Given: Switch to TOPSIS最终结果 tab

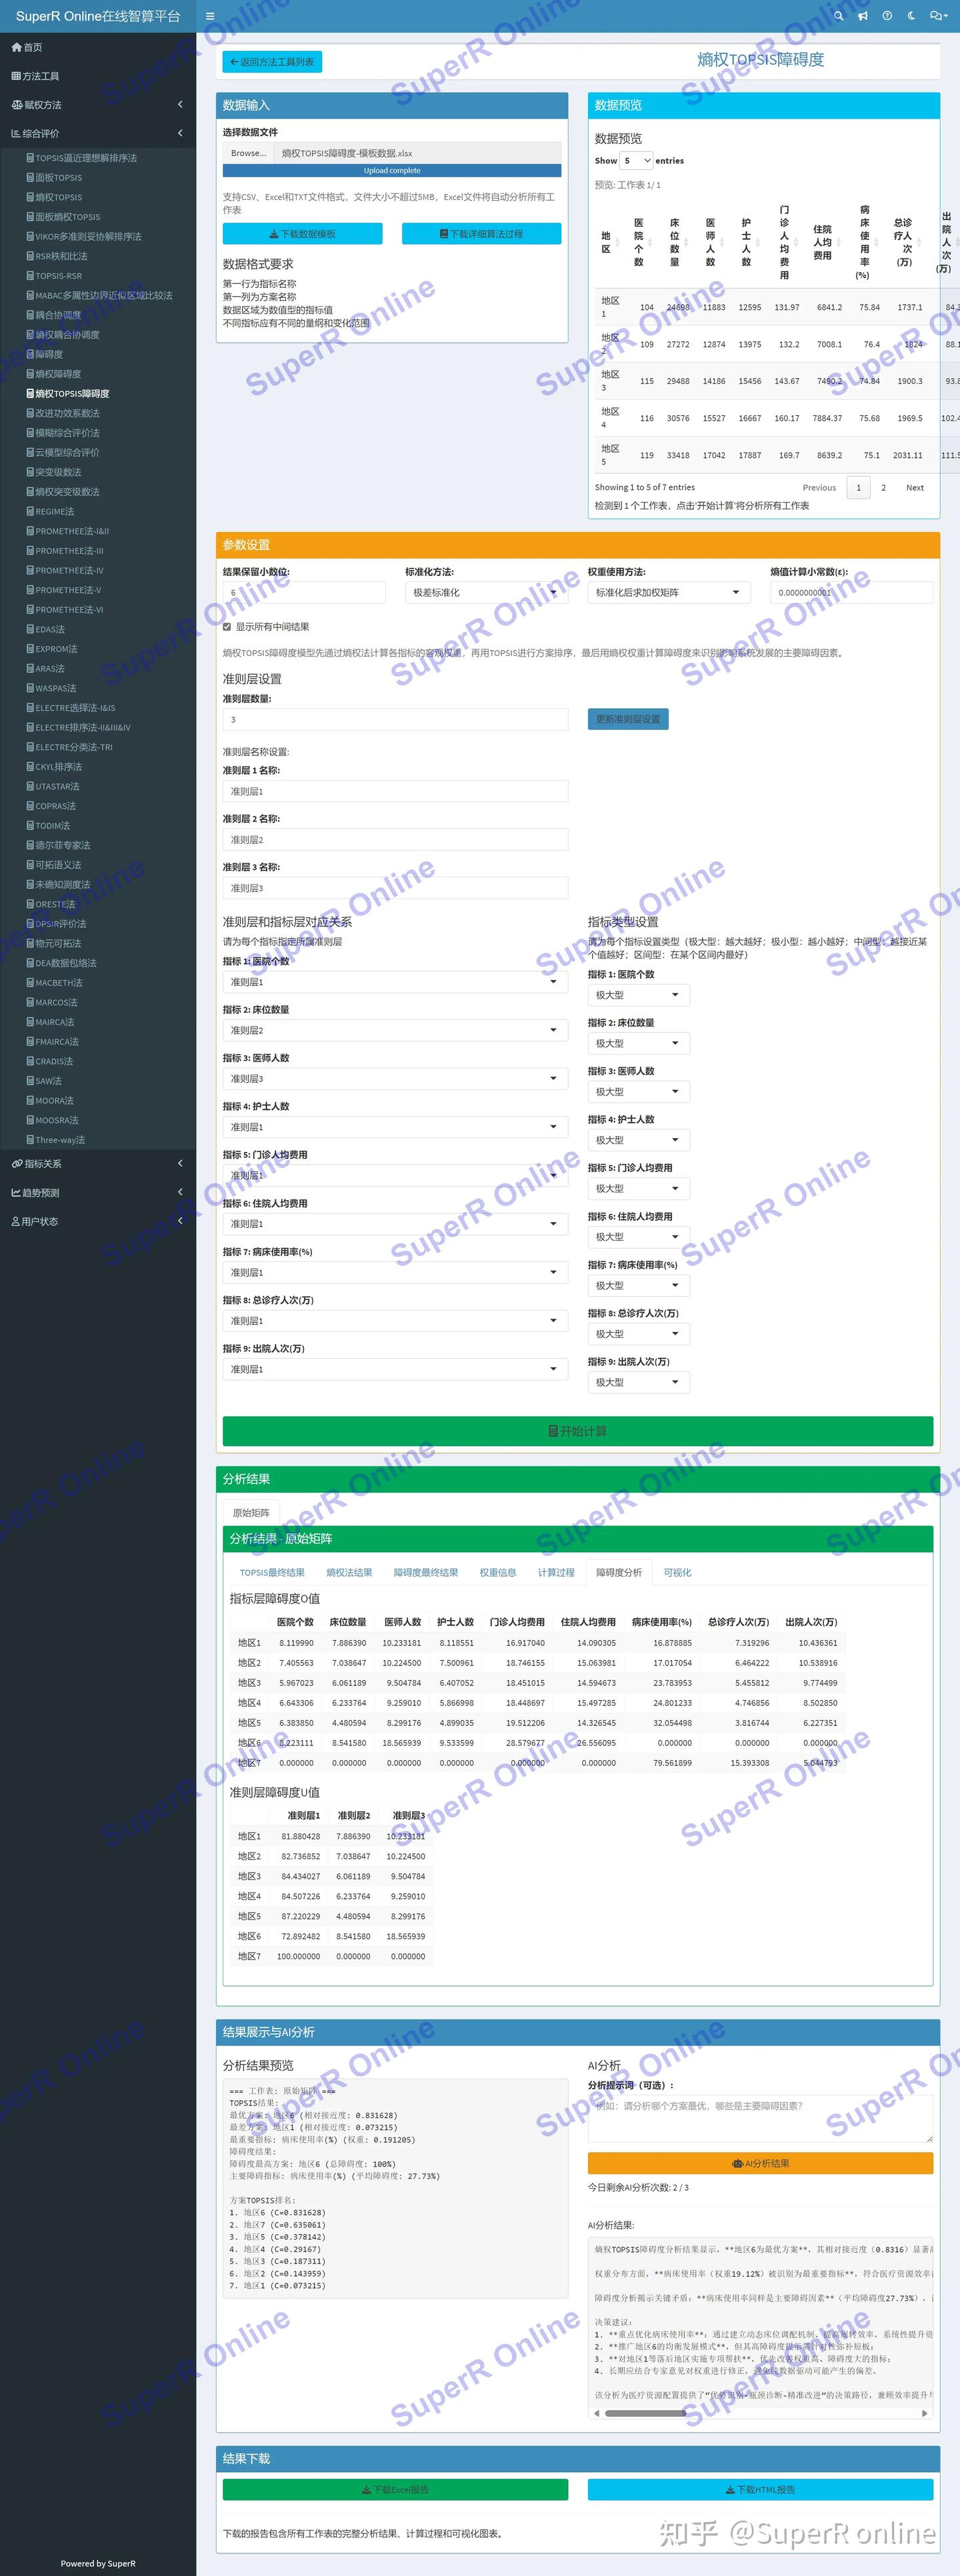Looking at the screenshot, I should tap(272, 1573).
